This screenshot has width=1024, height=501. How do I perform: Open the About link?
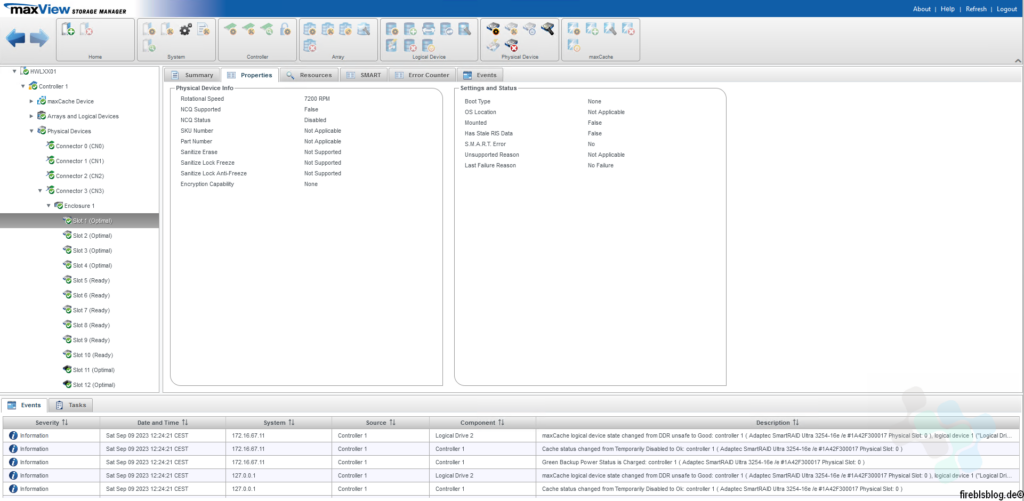[x=921, y=9]
